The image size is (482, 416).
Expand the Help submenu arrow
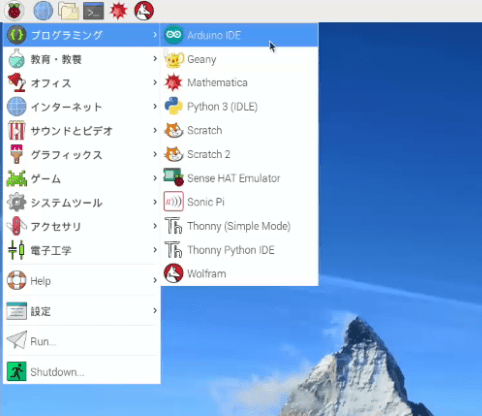[155, 280]
